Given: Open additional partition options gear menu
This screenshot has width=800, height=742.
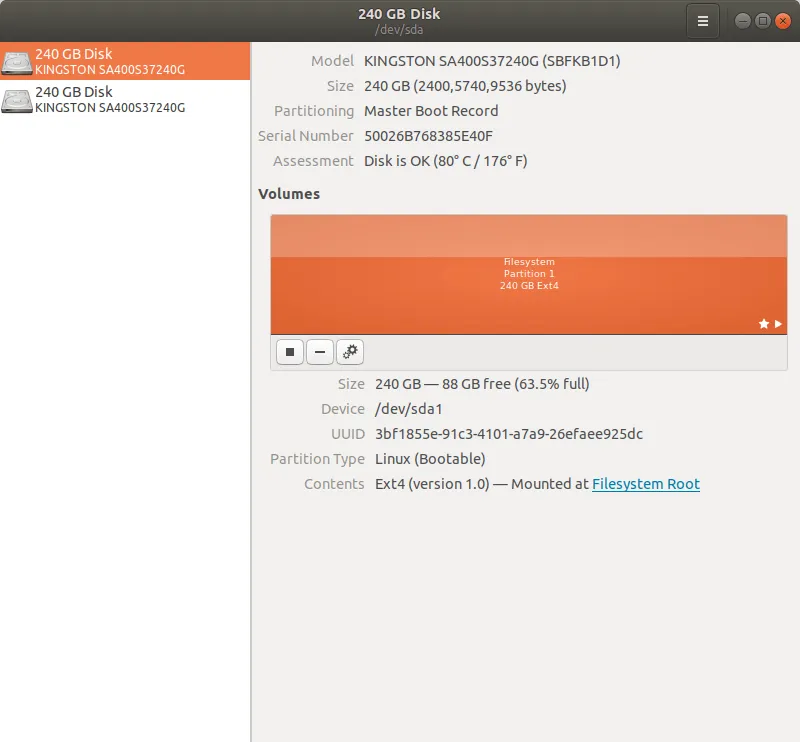Looking at the screenshot, I should pyautogui.click(x=350, y=352).
